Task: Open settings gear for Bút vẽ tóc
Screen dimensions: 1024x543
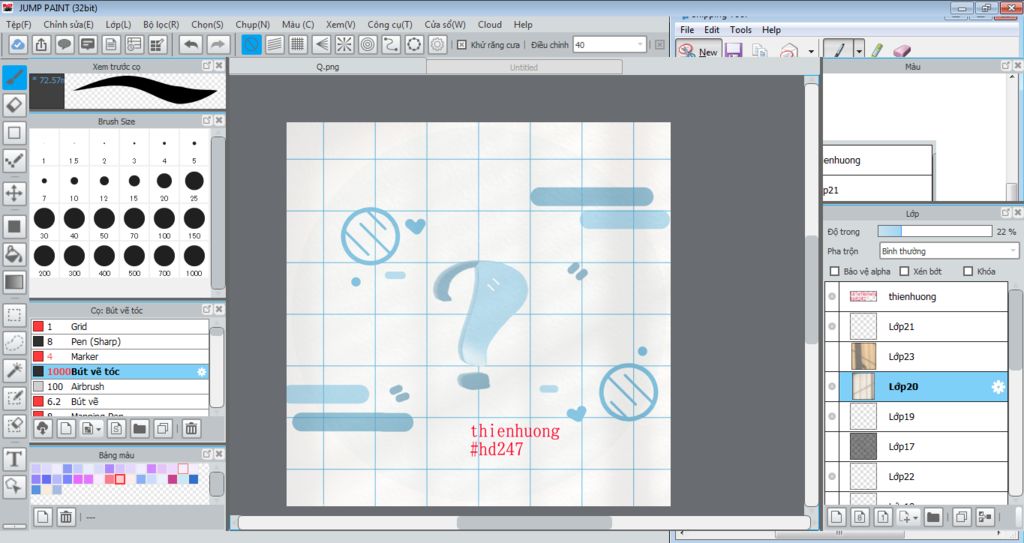Action: pos(202,372)
